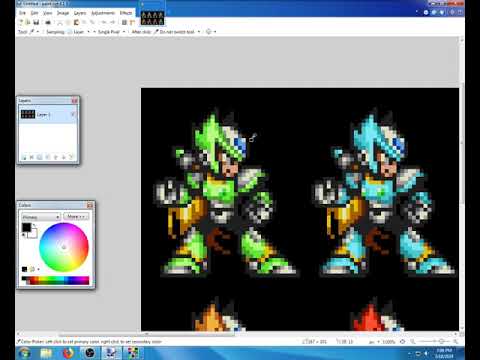Click the New image toolbar icon
Screen dimensions: 480x360
(21, 22)
